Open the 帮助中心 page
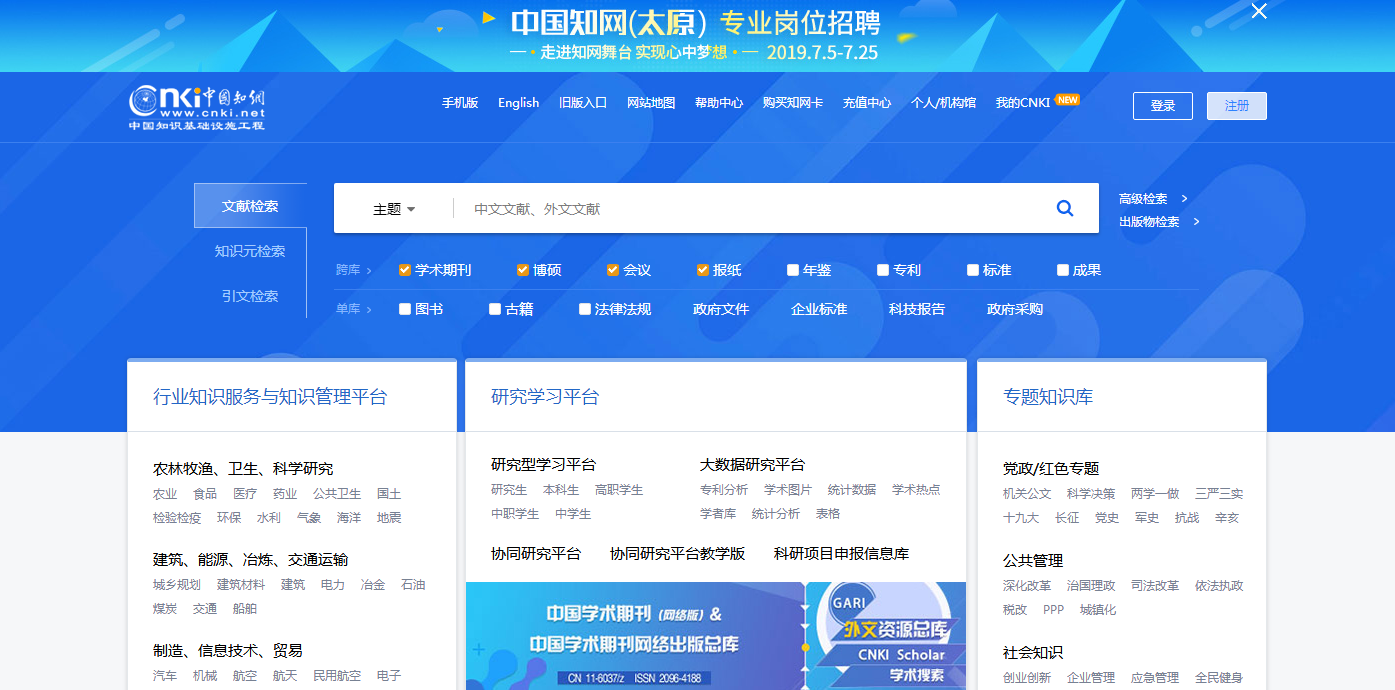This screenshot has width=1395, height=690. (719, 102)
